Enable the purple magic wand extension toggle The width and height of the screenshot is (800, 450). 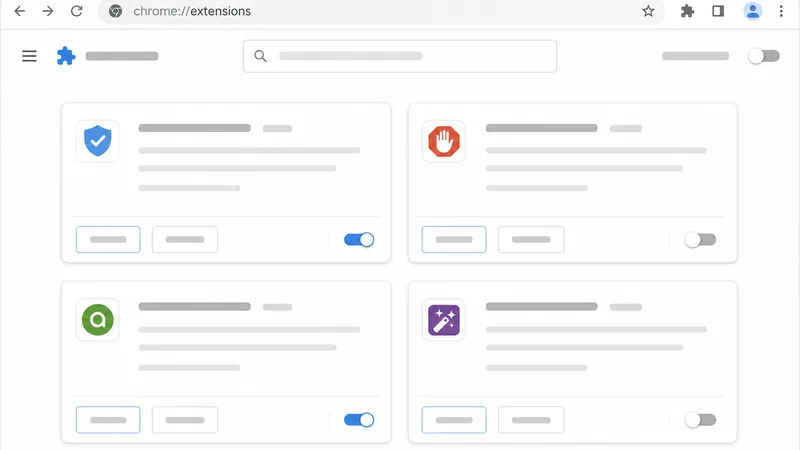pos(700,420)
